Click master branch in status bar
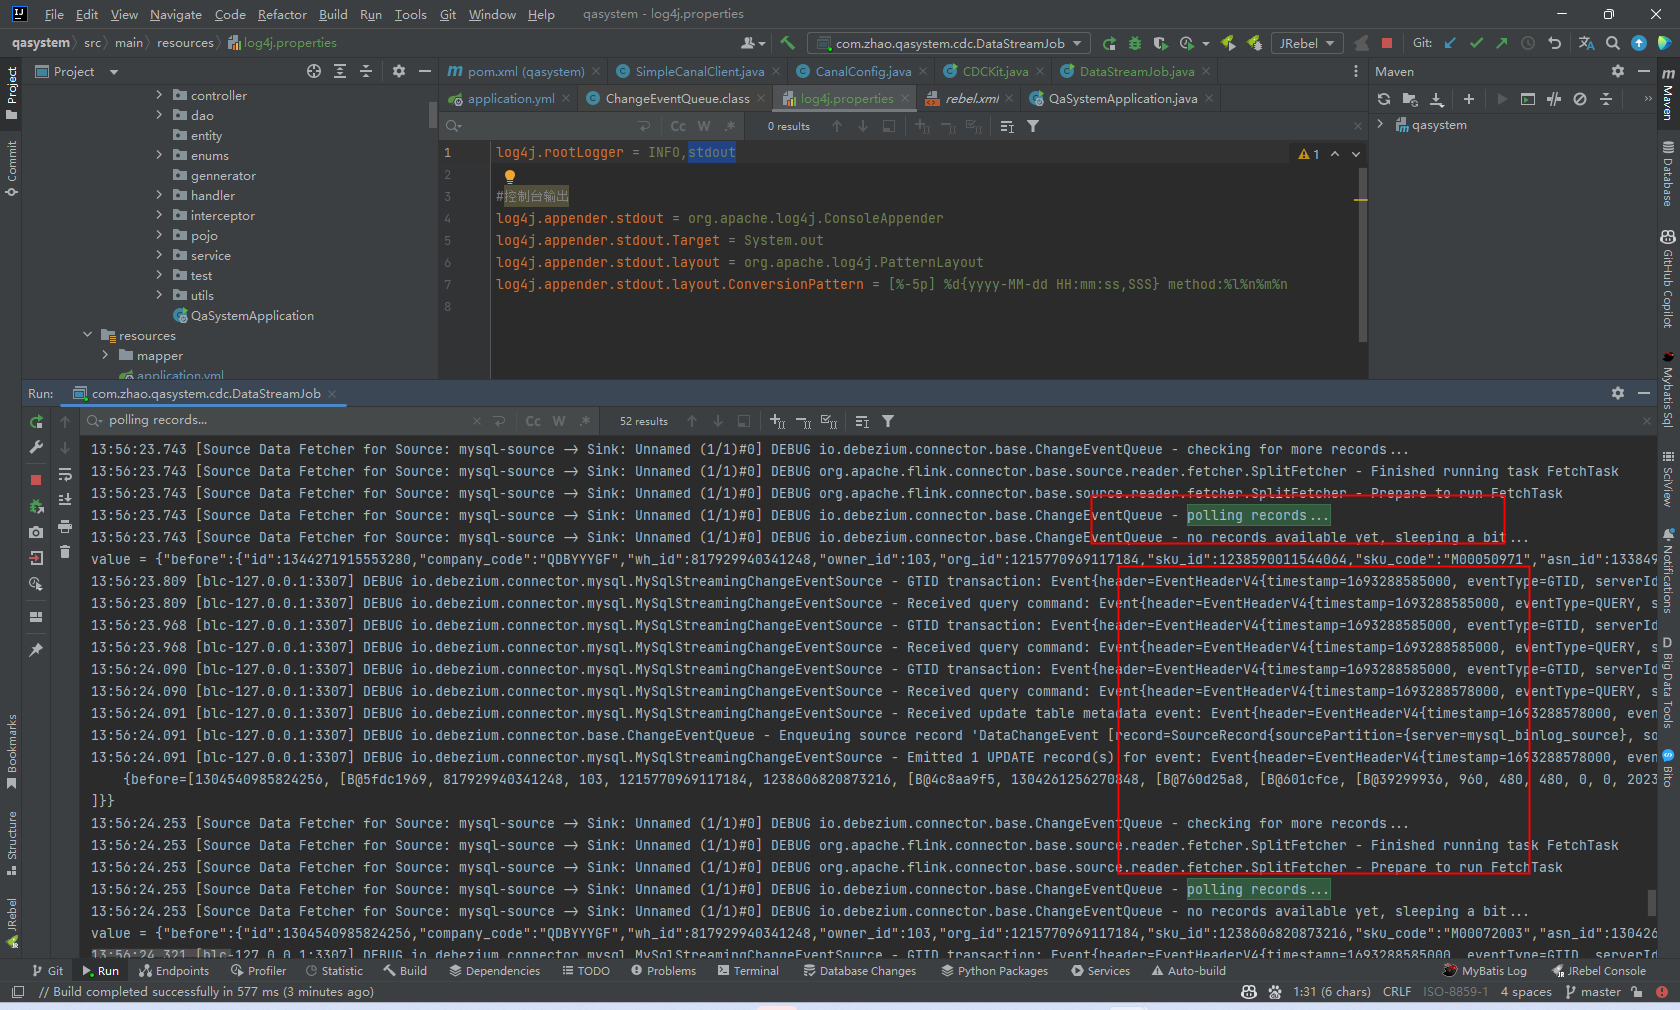 1593,992
